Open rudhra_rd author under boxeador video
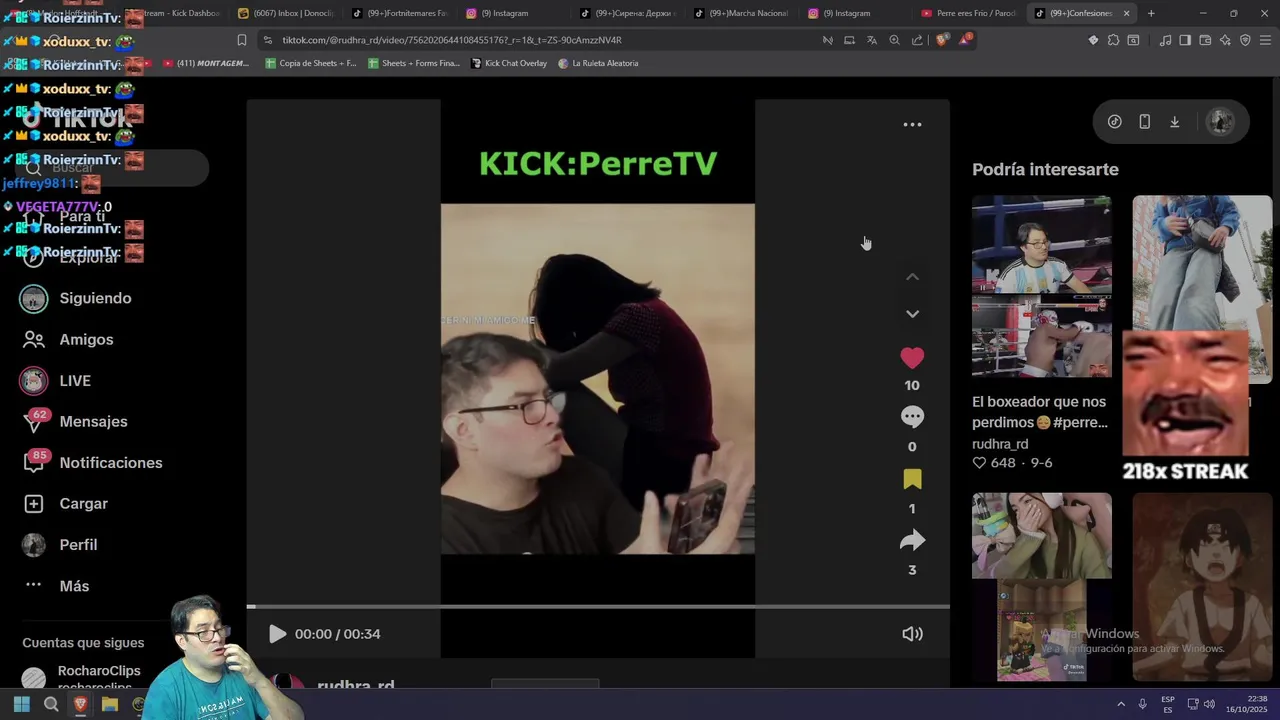Screen dimensions: 1280x720 click(x=1000, y=444)
